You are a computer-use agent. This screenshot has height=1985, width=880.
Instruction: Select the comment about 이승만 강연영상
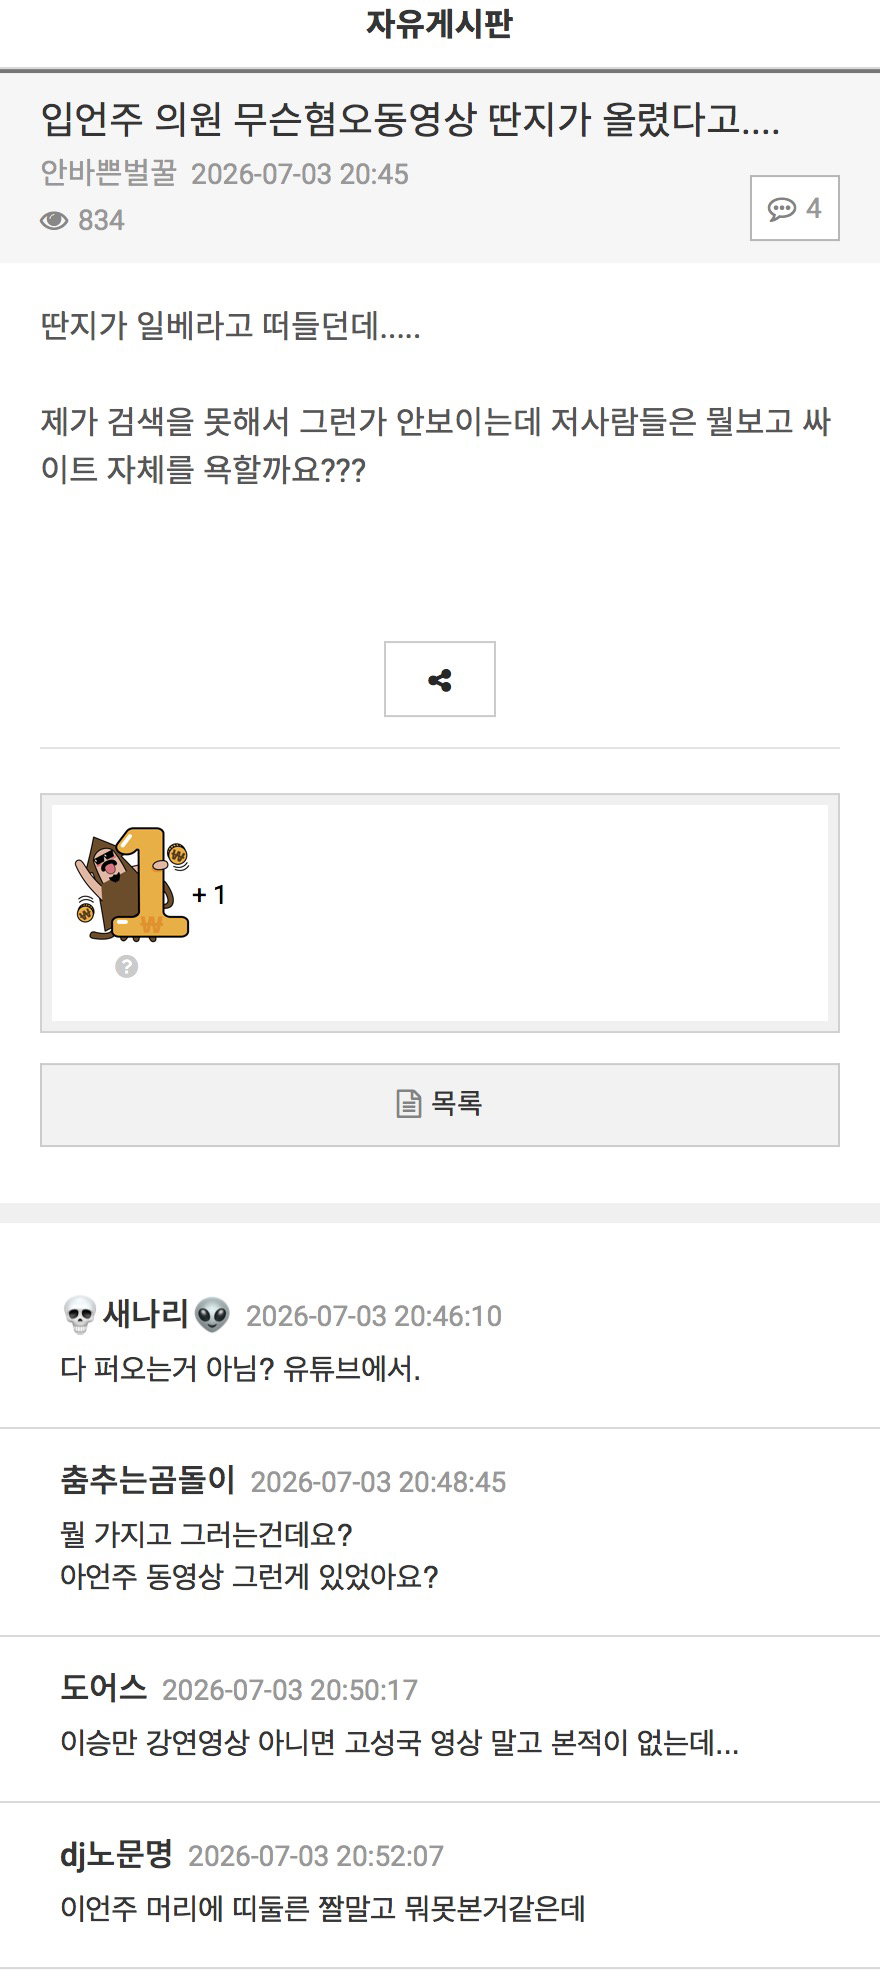tap(400, 1743)
